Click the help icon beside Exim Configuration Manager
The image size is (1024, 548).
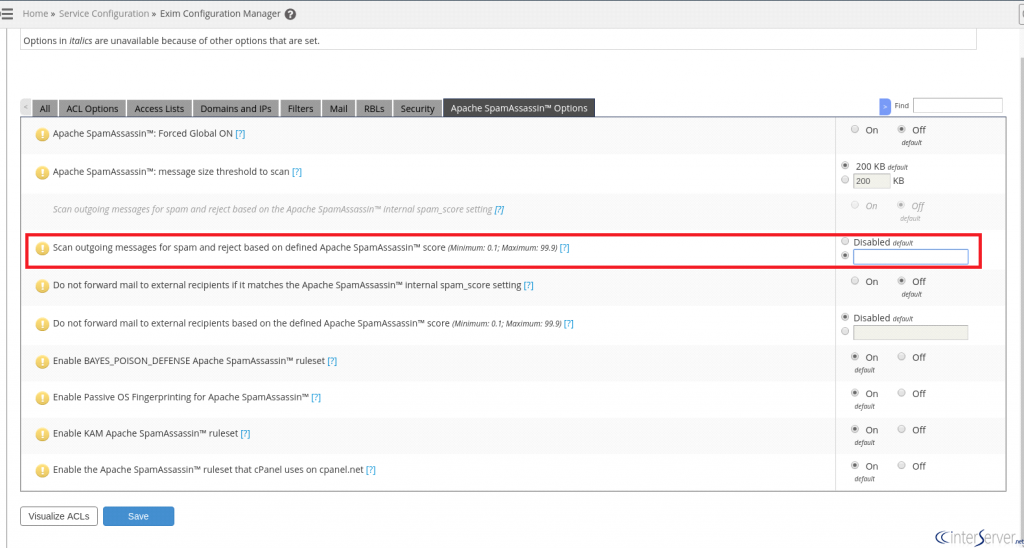(290, 15)
